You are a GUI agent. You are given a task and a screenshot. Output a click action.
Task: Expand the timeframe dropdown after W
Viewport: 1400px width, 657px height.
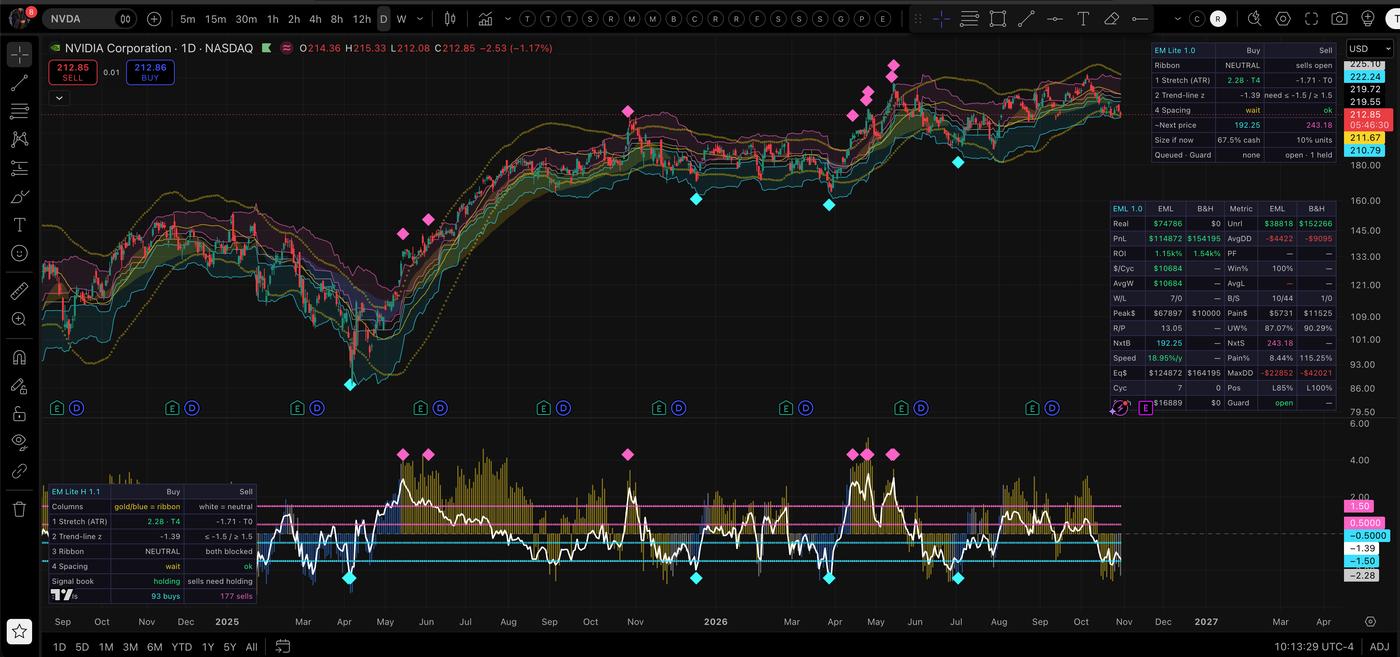[x=420, y=19]
